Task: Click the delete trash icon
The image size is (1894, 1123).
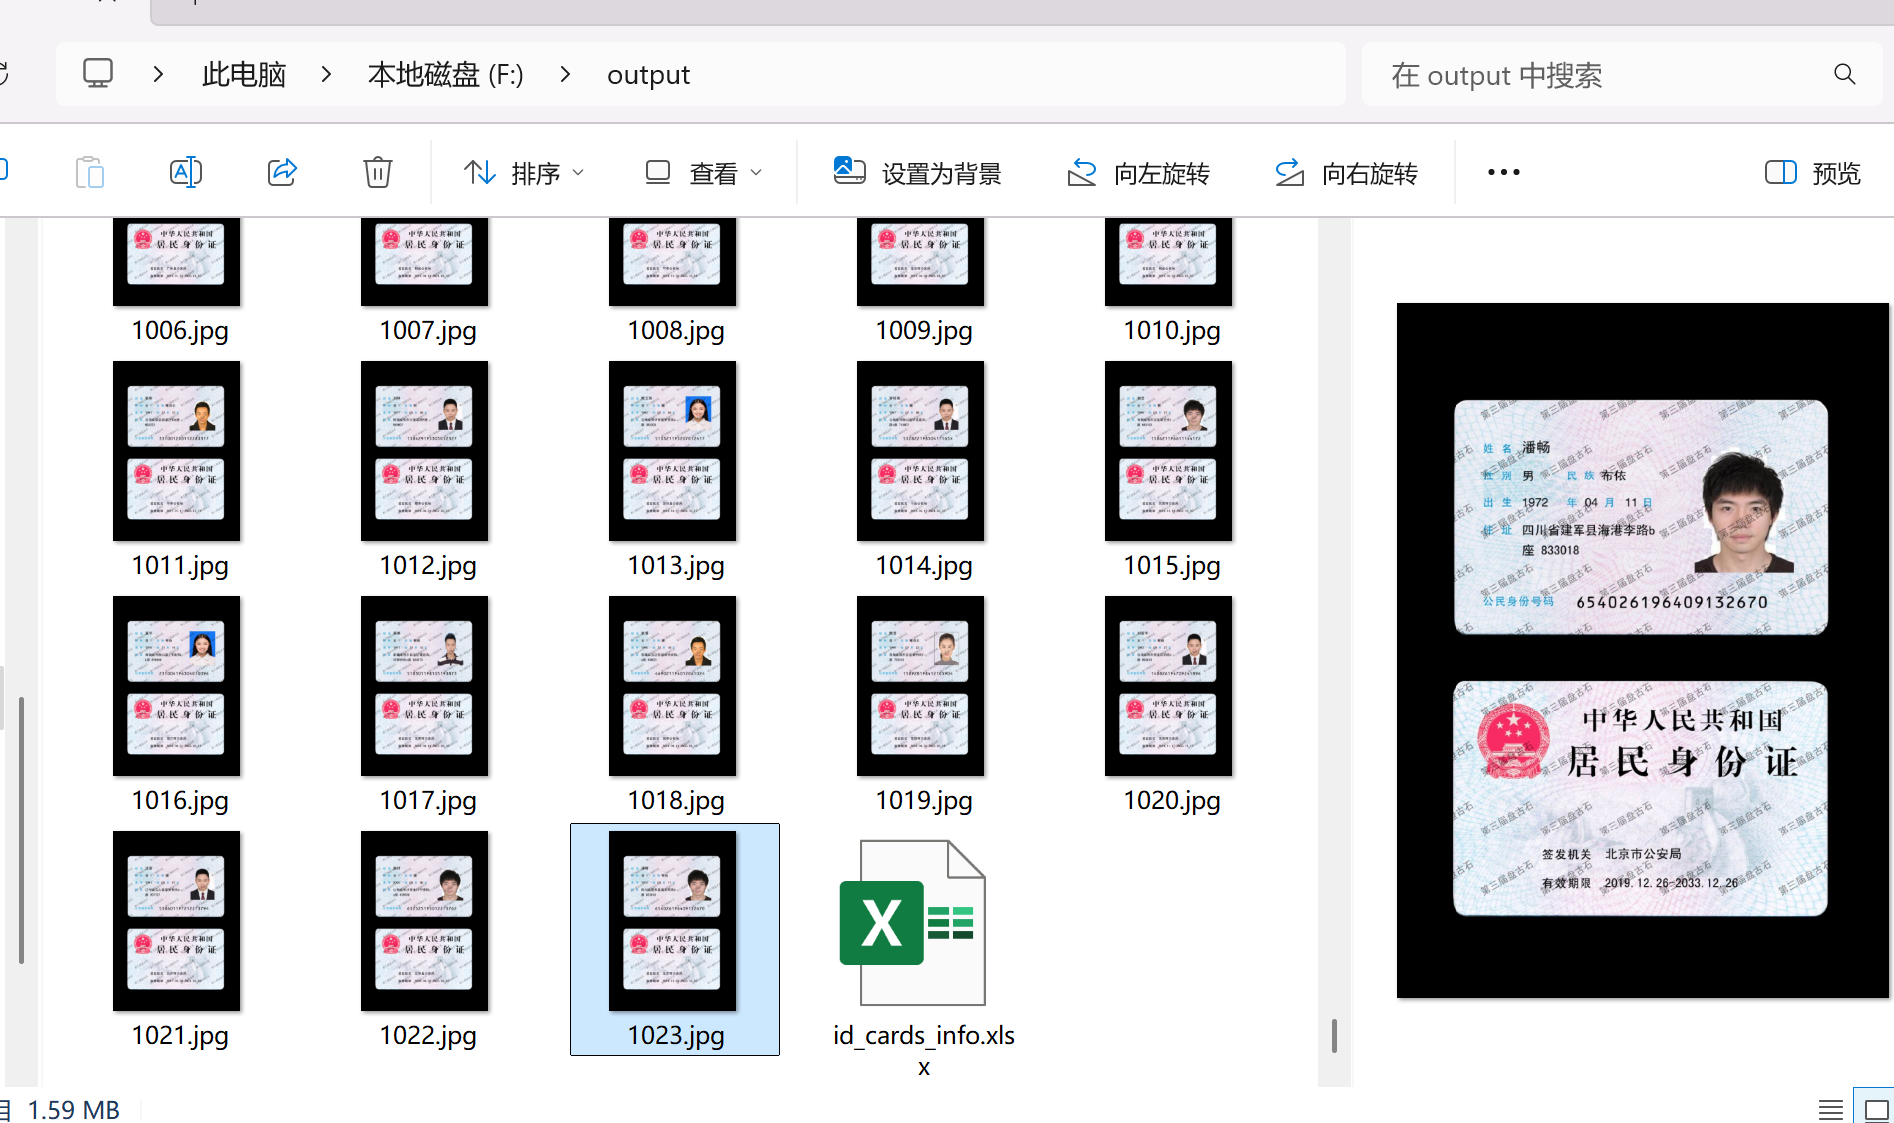Action: (378, 173)
